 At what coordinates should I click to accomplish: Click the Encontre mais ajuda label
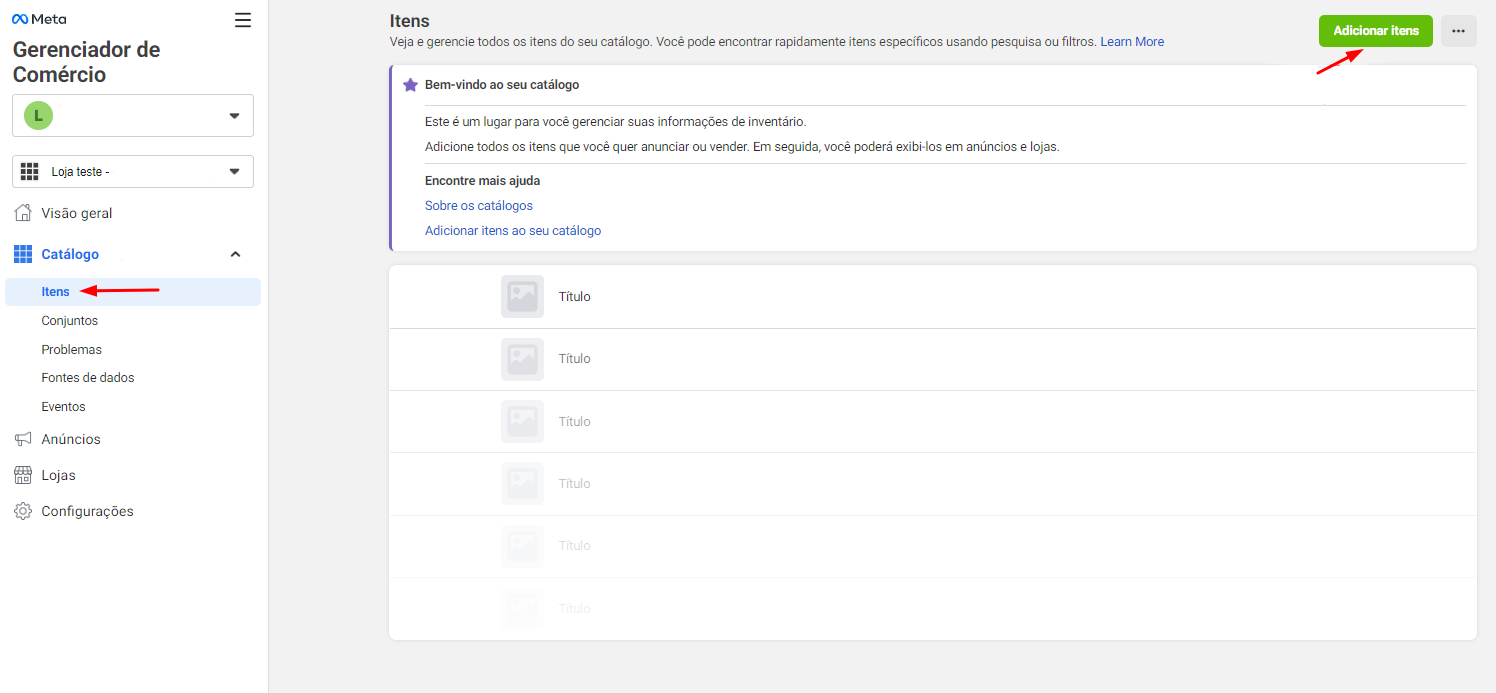[x=482, y=181]
